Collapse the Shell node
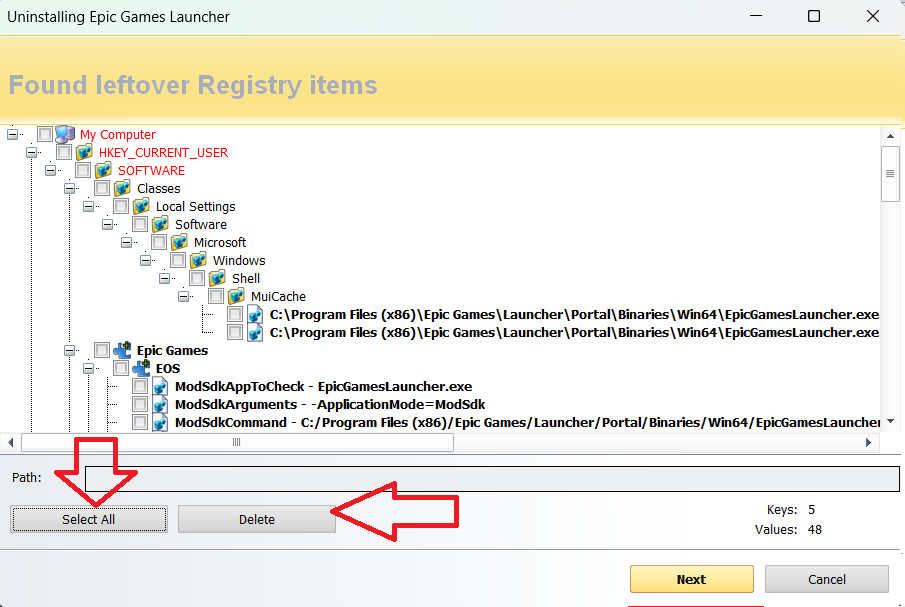This screenshot has width=905, height=607. click(x=164, y=278)
